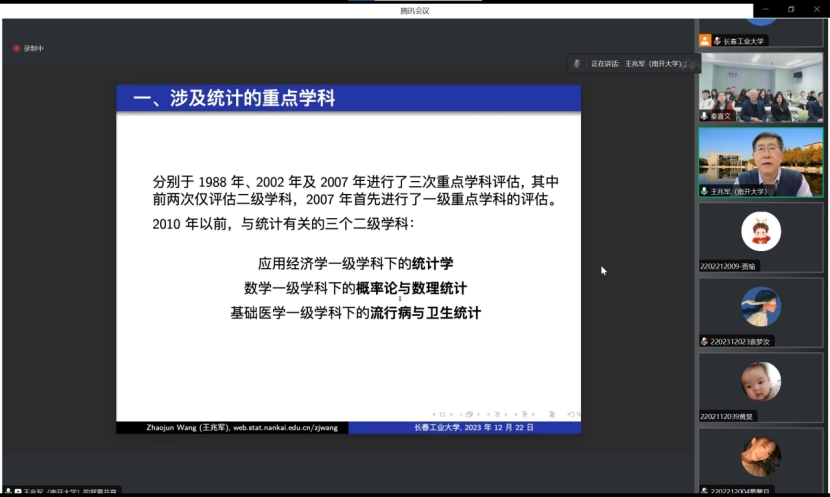This screenshot has height=497, width=830.
Task: Click the baby photo avatar of 2202112039黄昊
Action: coord(761,382)
